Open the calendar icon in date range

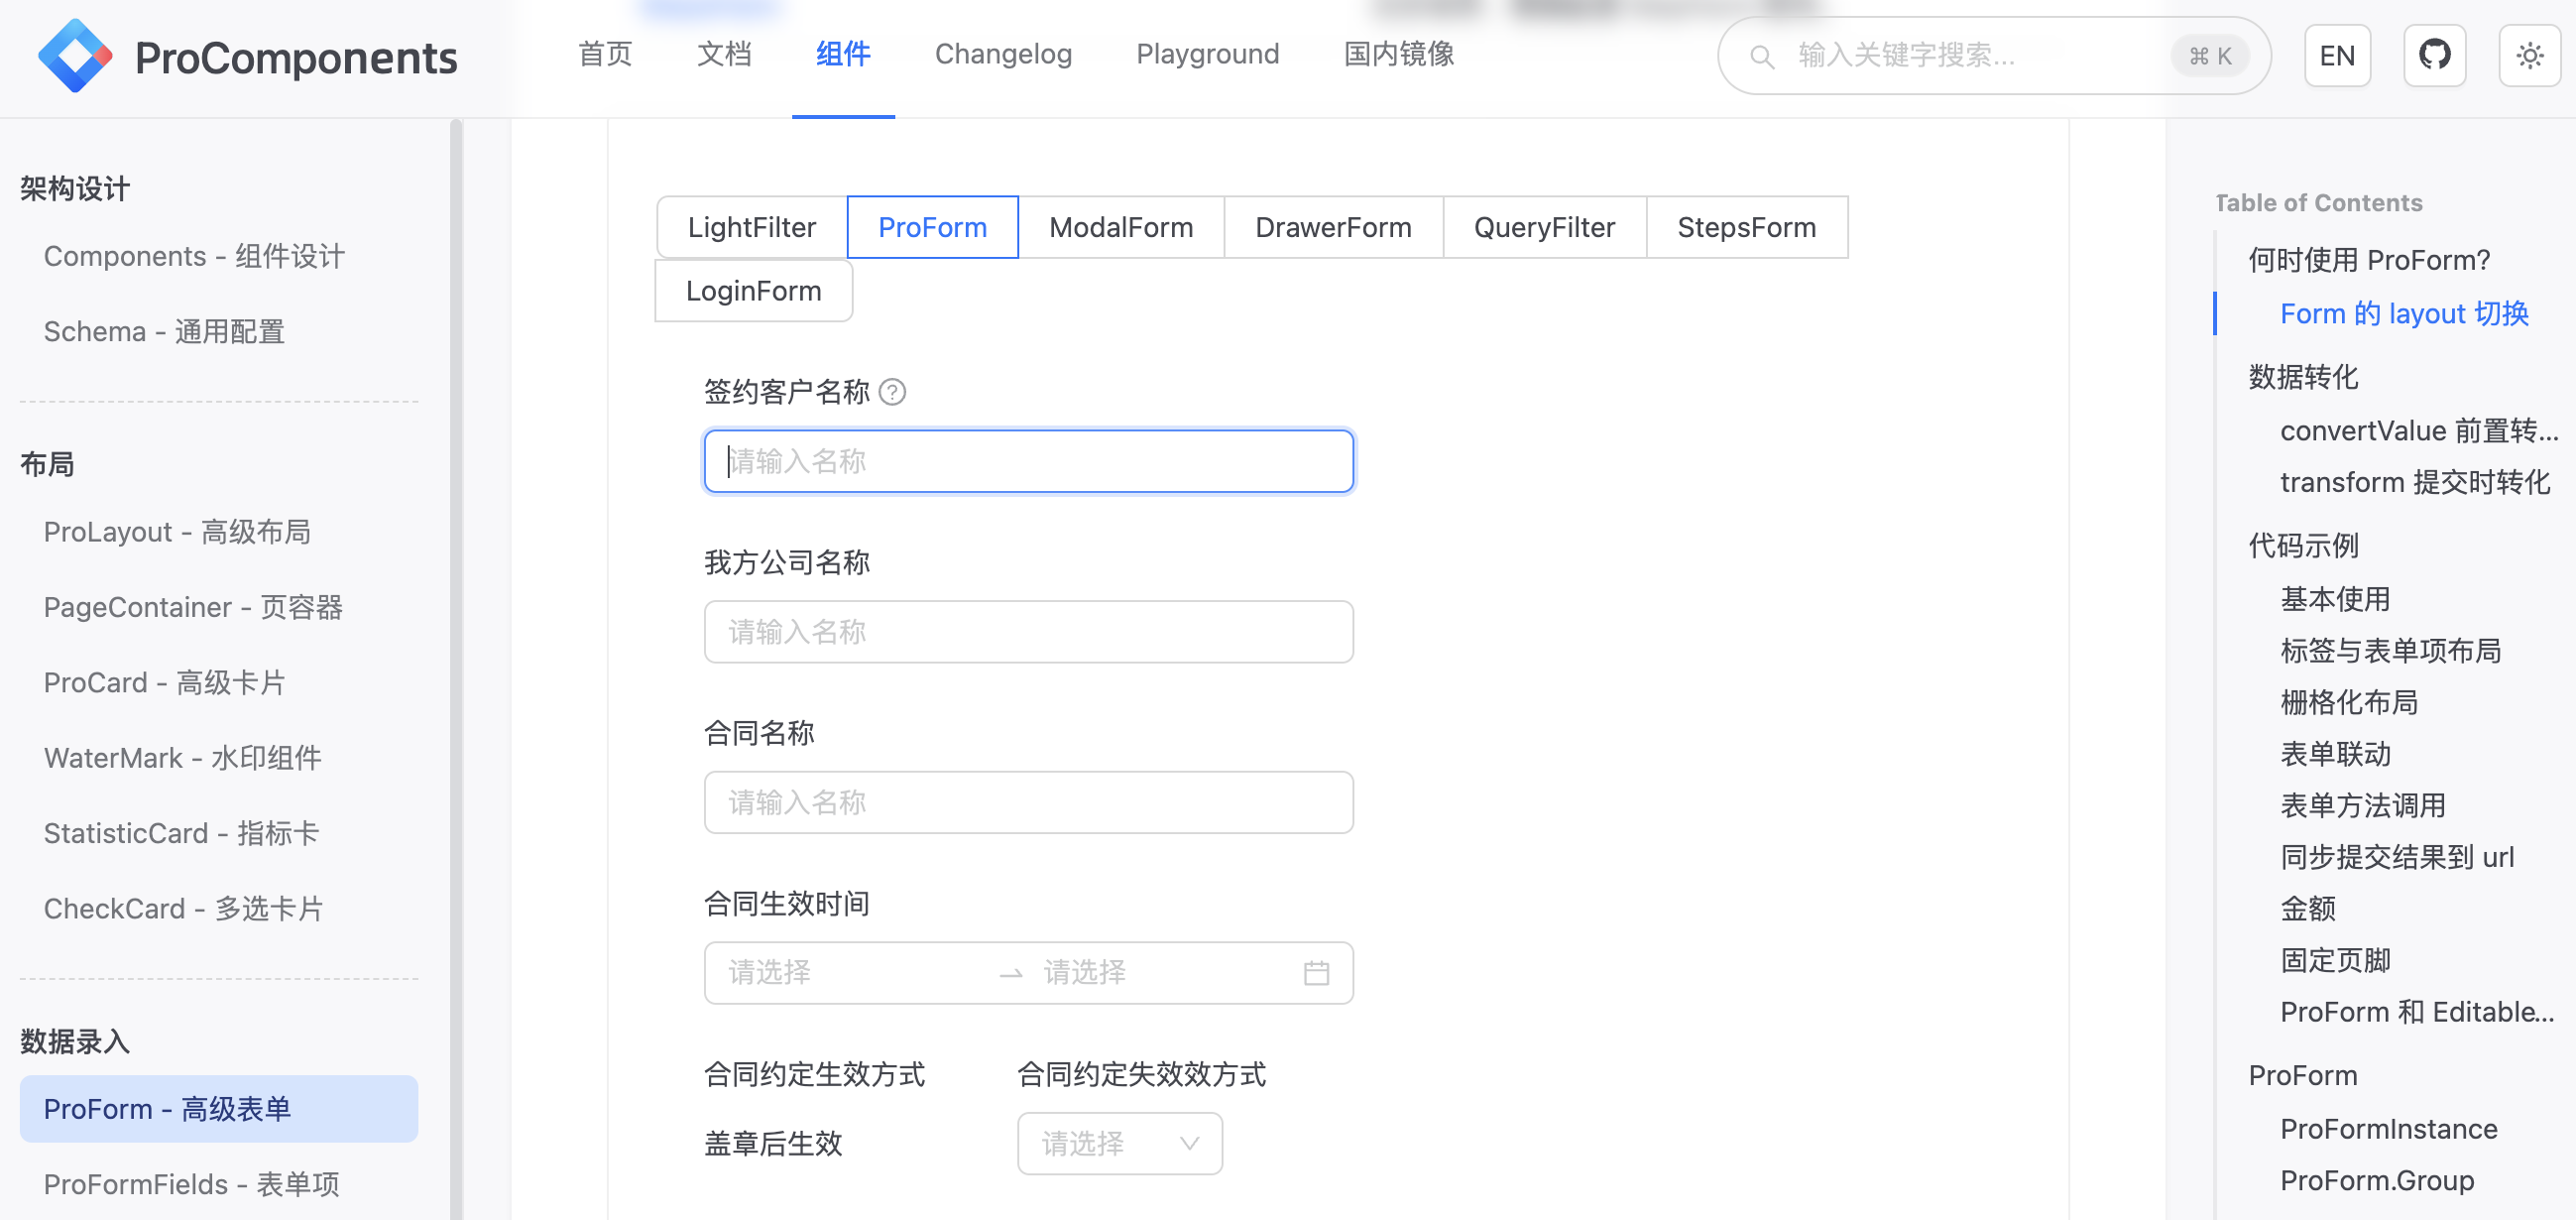click(1316, 972)
